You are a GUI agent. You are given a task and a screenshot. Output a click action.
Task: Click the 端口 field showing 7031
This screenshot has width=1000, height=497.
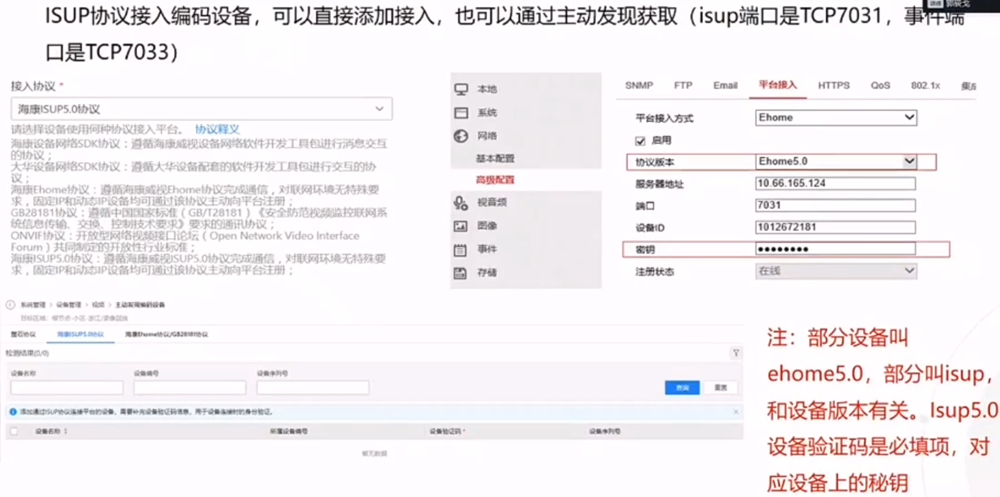(835, 205)
